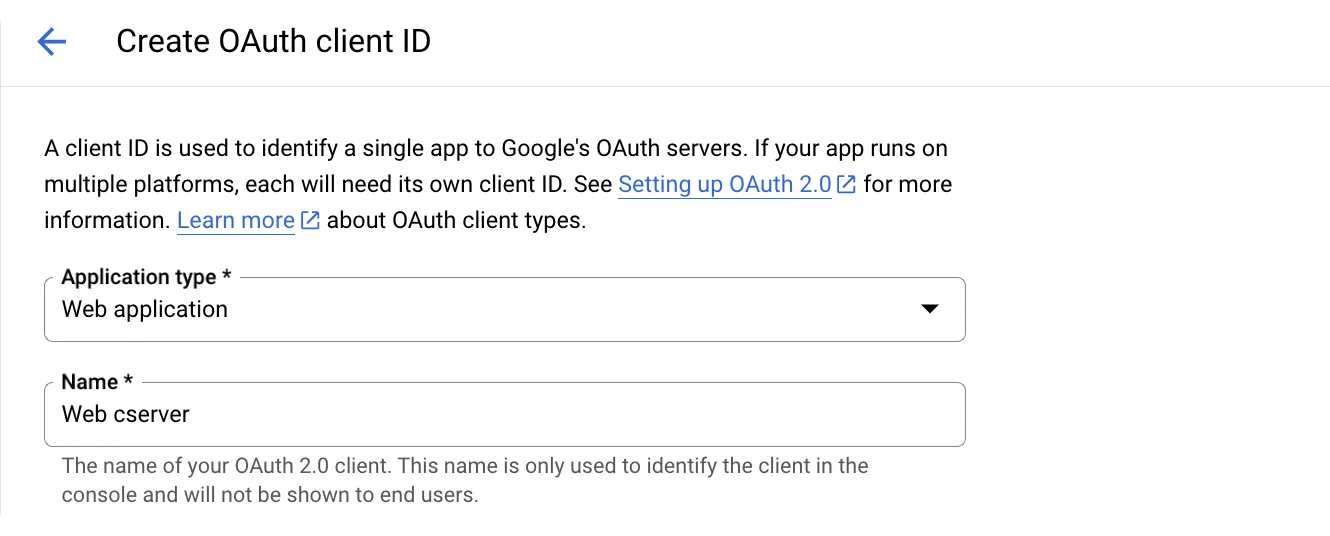Viewport: 1330px width, 536px height.
Task: Expand the Application type dropdown arrow
Action: (929, 309)
